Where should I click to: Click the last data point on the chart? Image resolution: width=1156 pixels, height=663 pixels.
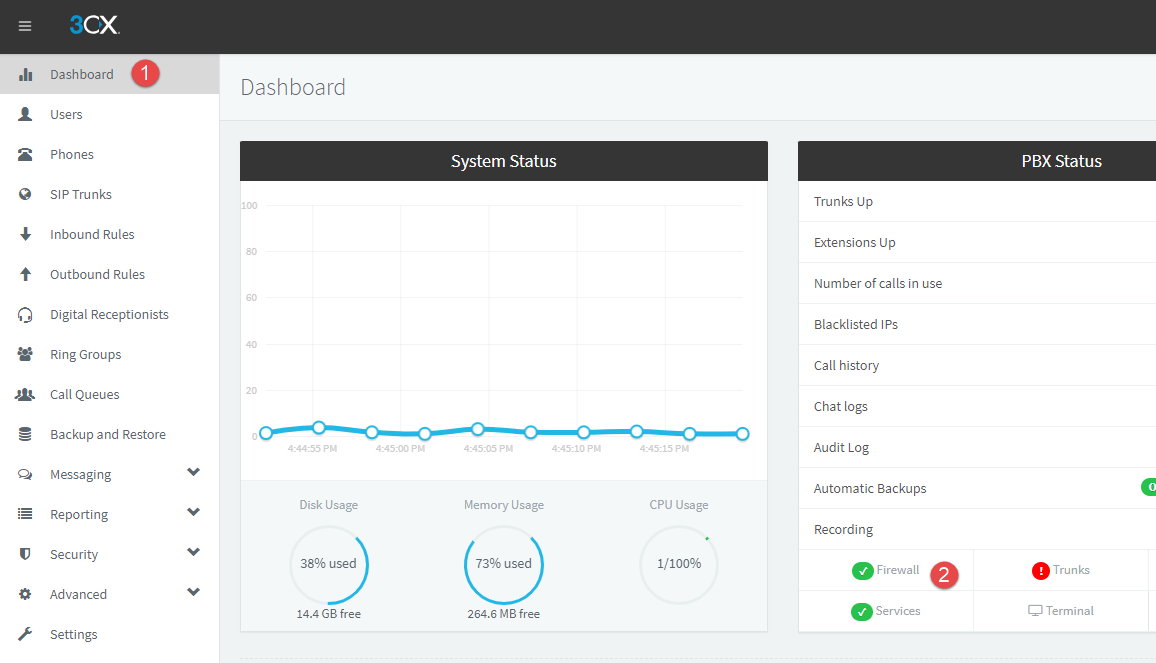pyautogui.click(x=742, y=434)
